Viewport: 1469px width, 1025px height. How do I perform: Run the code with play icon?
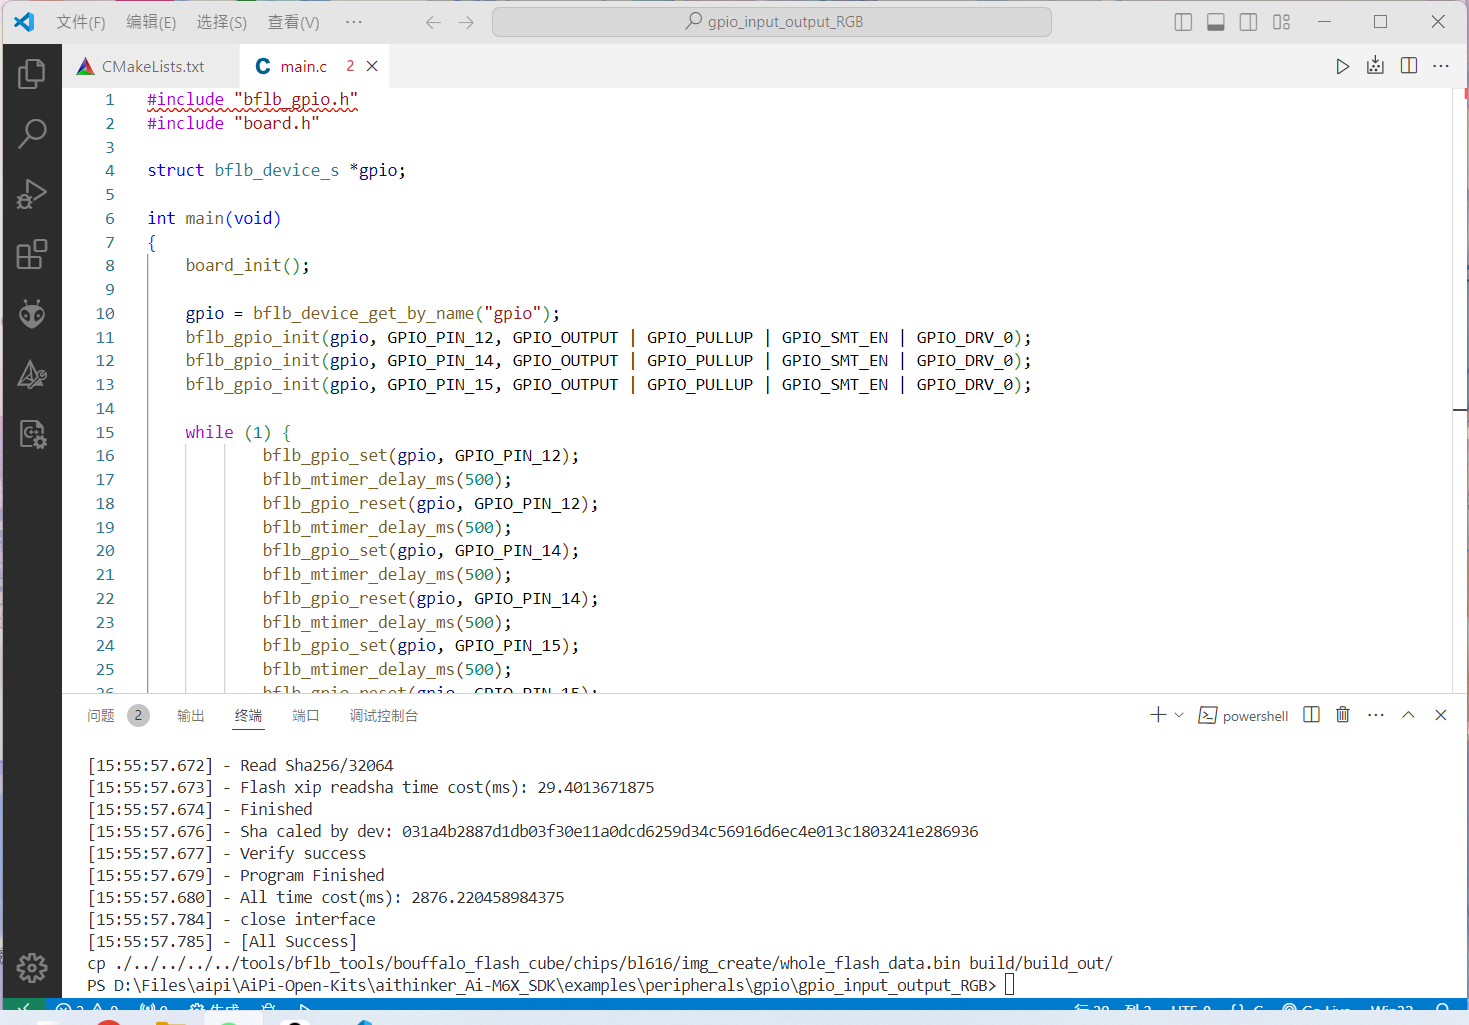pos(1342,66)
